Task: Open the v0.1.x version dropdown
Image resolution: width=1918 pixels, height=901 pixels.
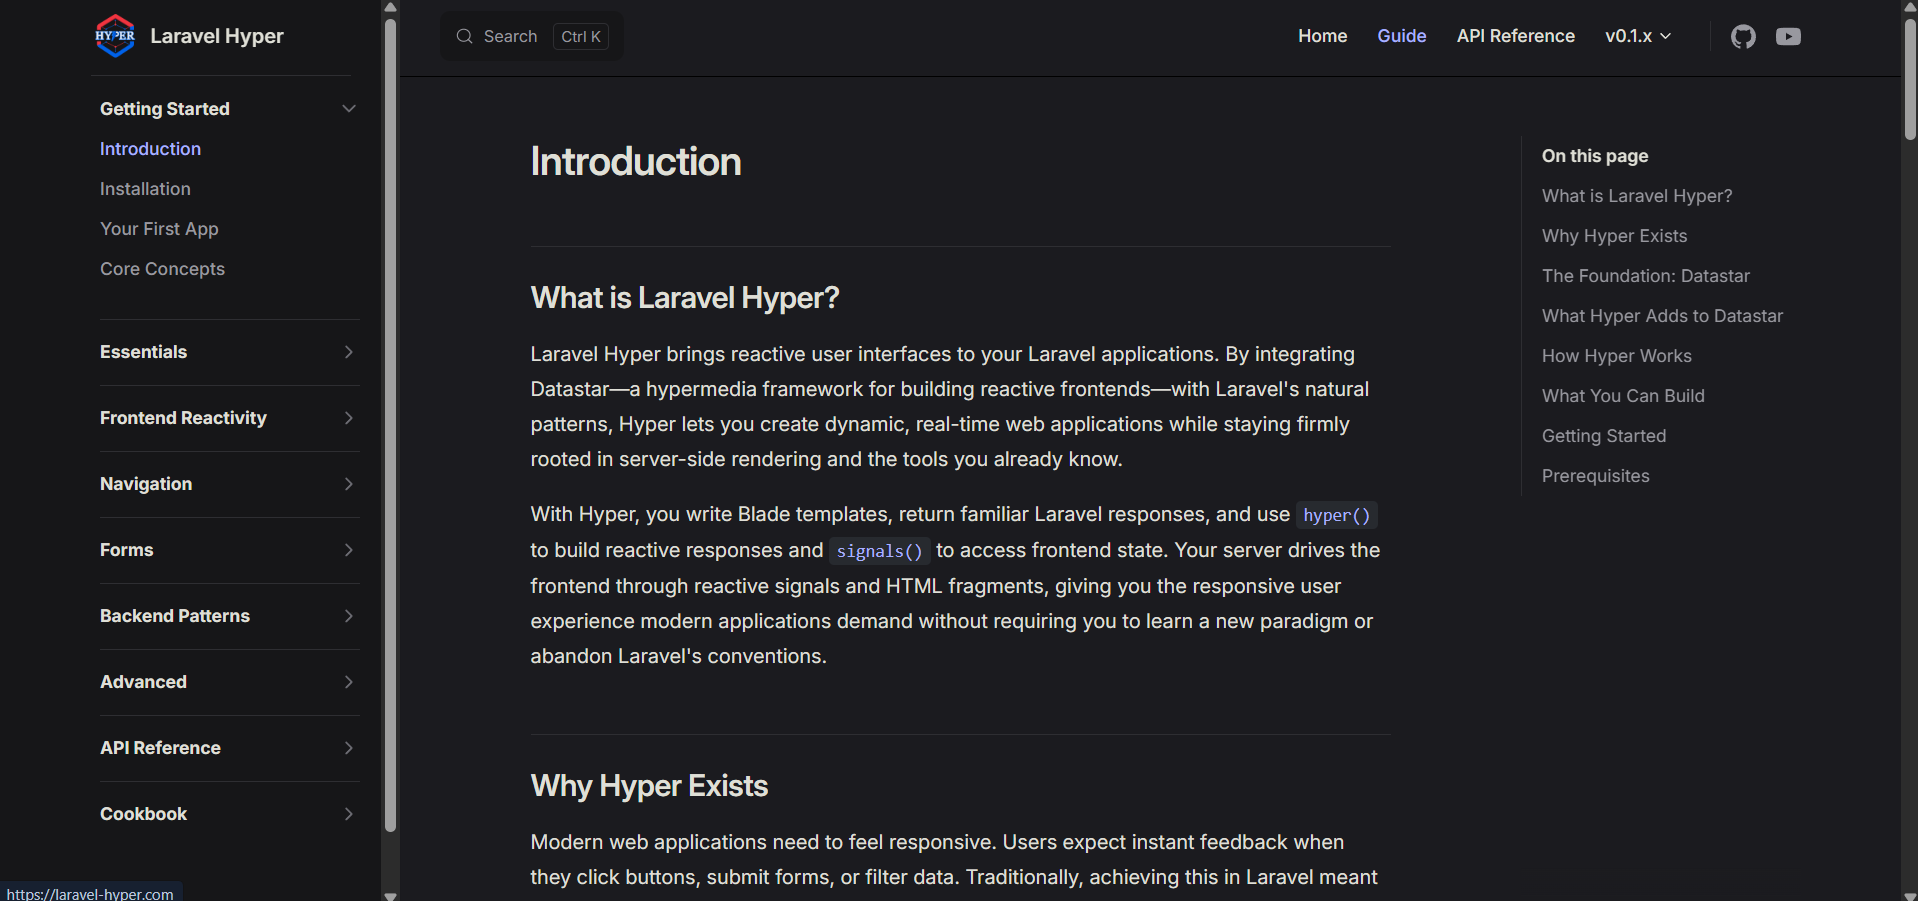Action: [1638, 36]
